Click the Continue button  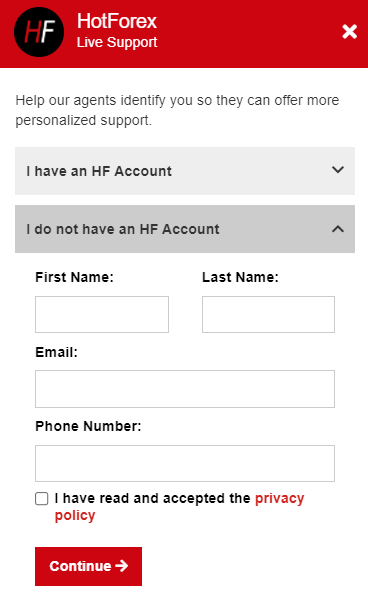pyautogui.click(x=88, y=566)
